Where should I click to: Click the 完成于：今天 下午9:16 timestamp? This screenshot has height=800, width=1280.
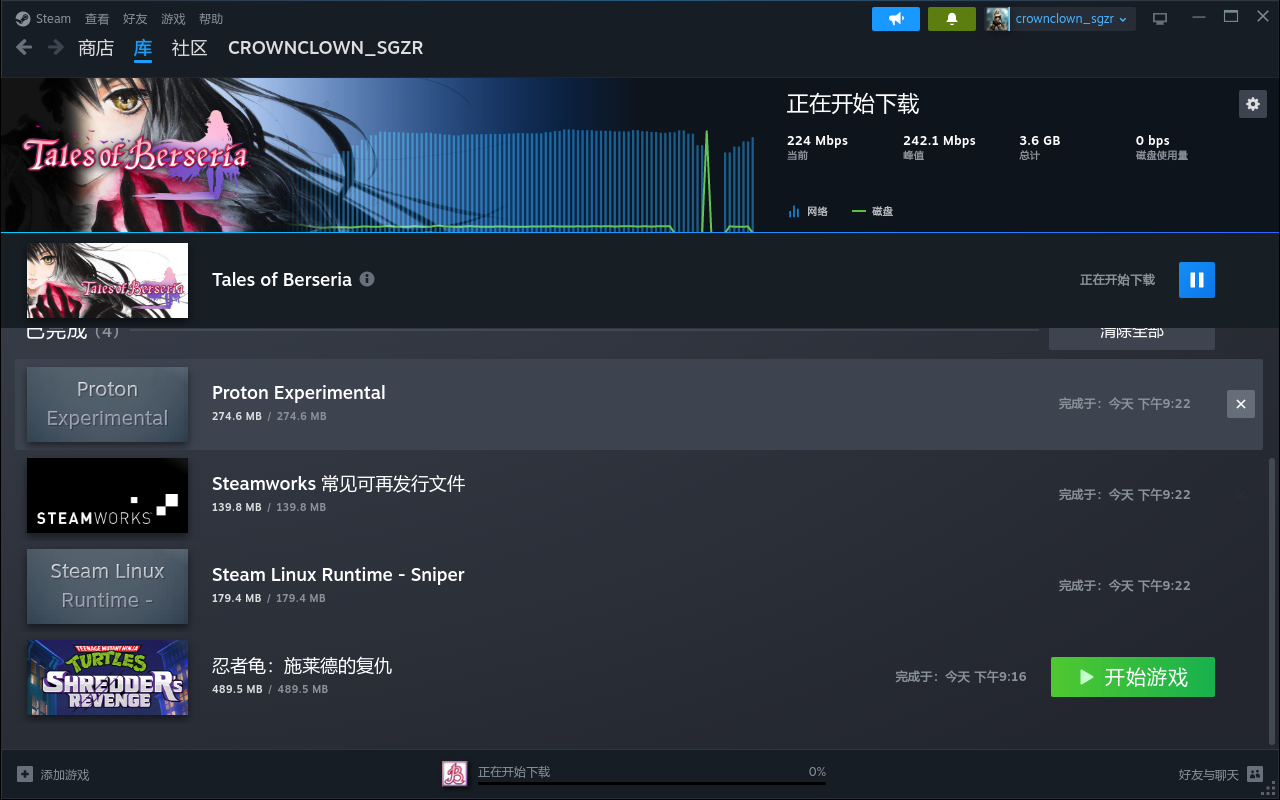tap(961, 677)
